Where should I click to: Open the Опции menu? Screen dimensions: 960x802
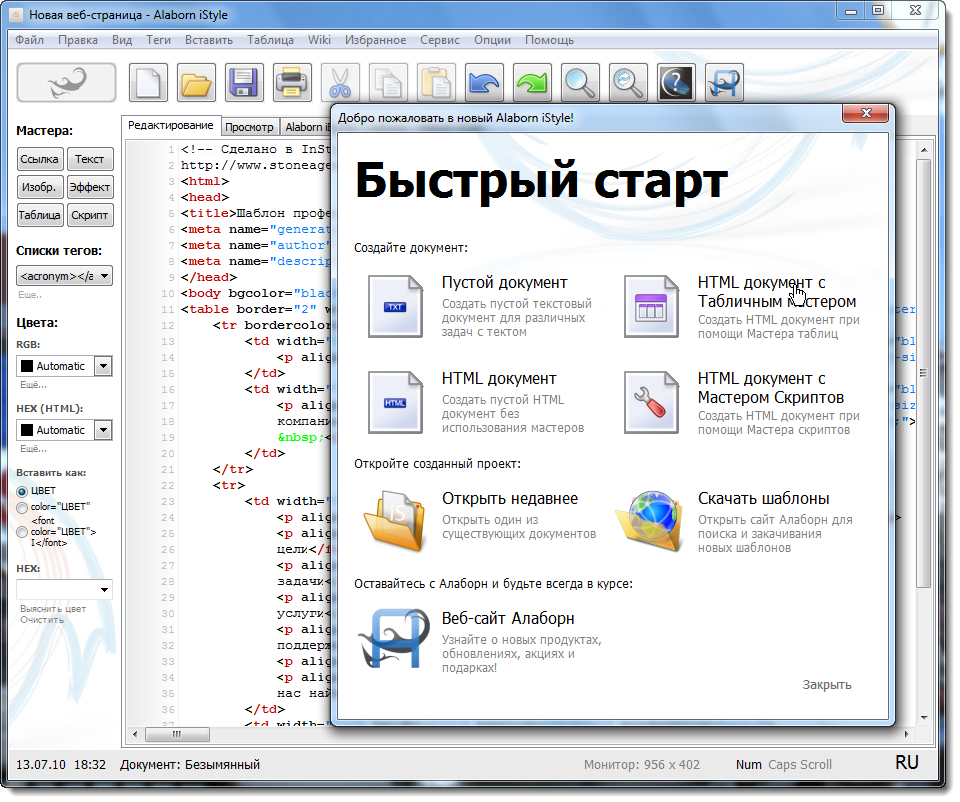pyautogui.click(x=492, y=40)
